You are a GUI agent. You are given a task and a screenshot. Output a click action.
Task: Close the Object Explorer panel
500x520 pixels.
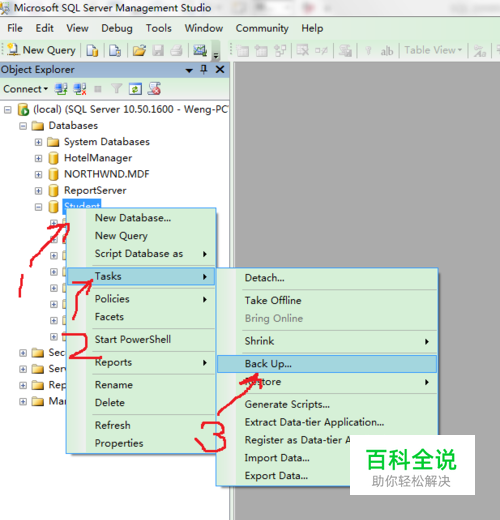tap(220, 69)
